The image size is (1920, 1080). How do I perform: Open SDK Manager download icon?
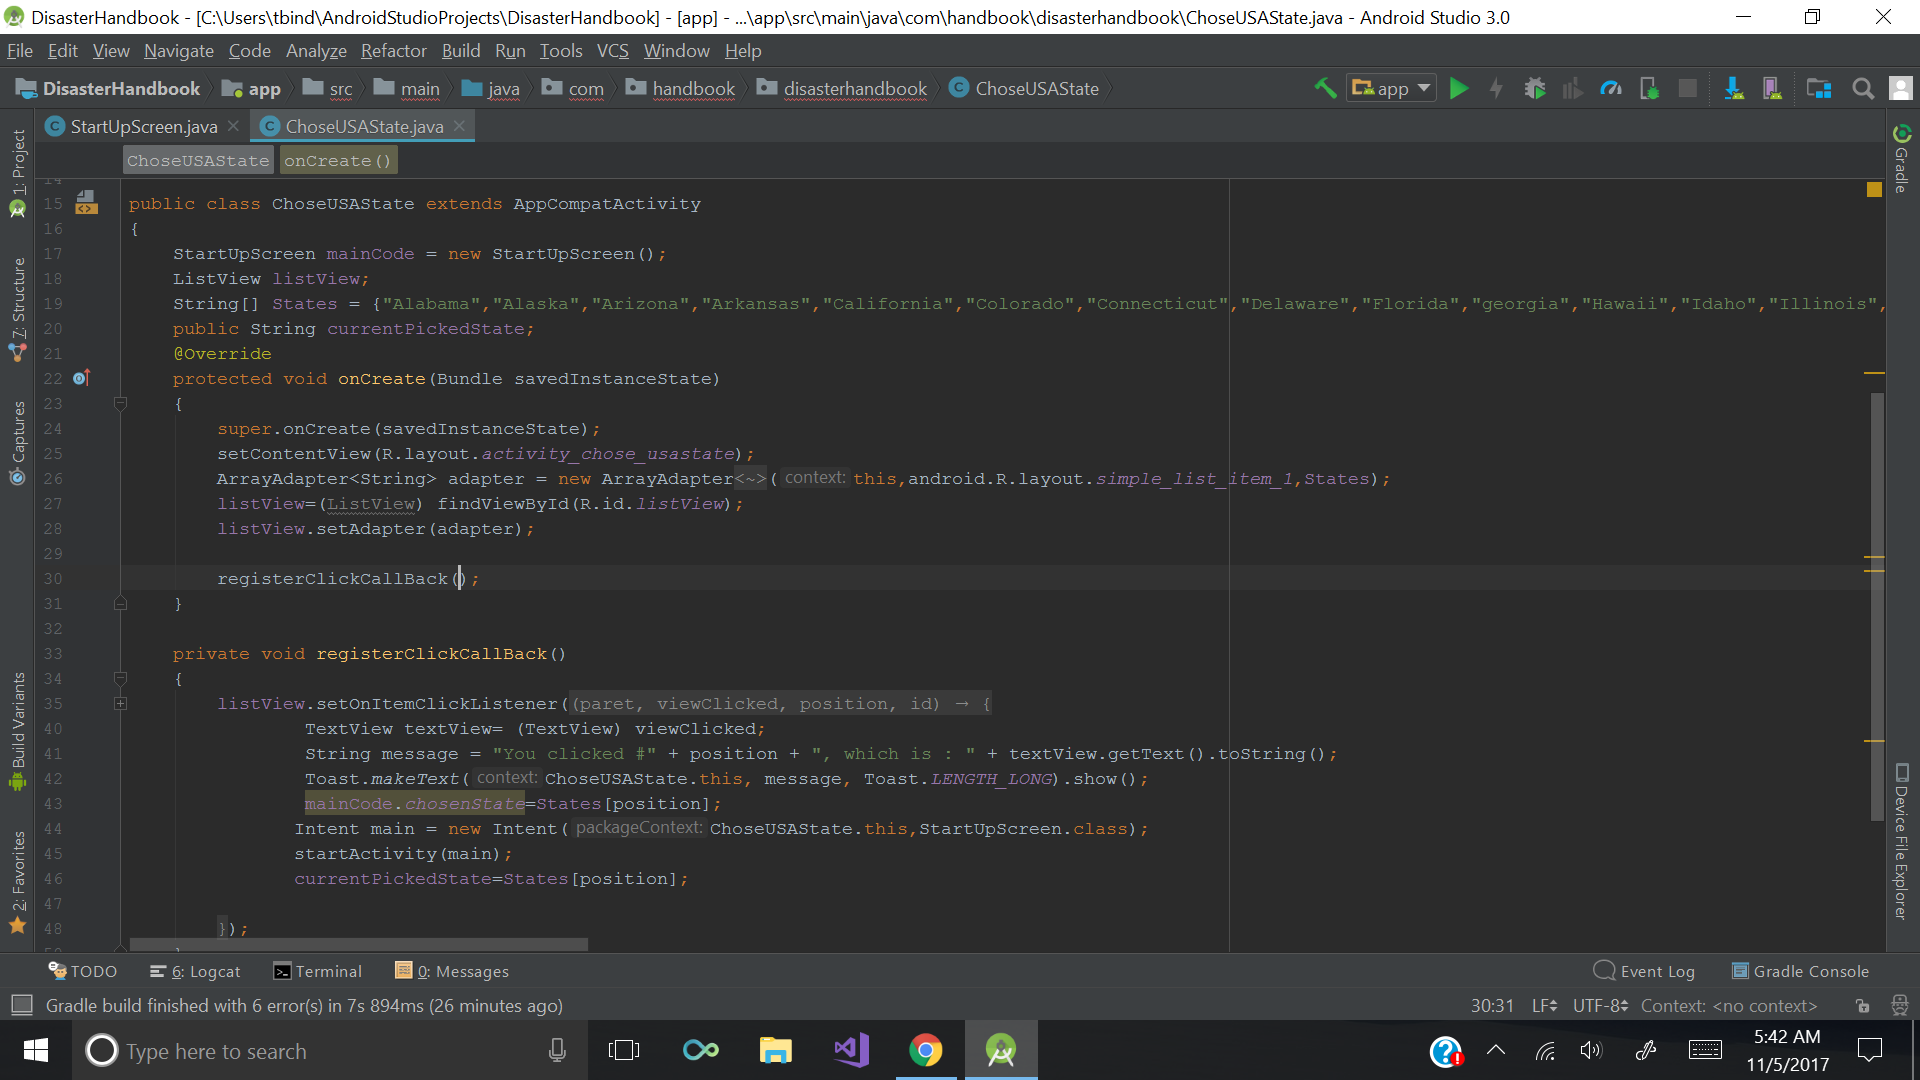click(x=1734, y=88)
